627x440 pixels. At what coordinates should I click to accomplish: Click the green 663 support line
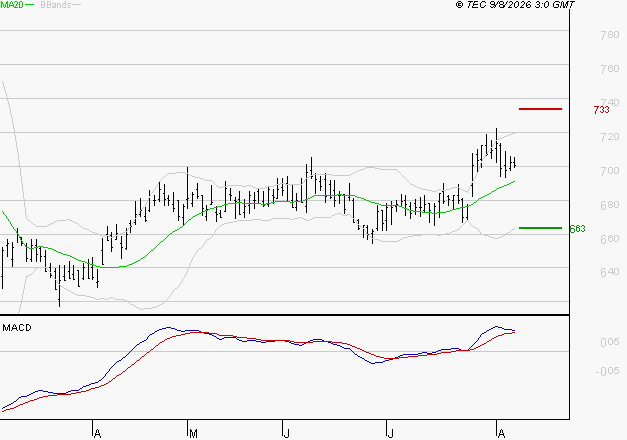(540, 228)
